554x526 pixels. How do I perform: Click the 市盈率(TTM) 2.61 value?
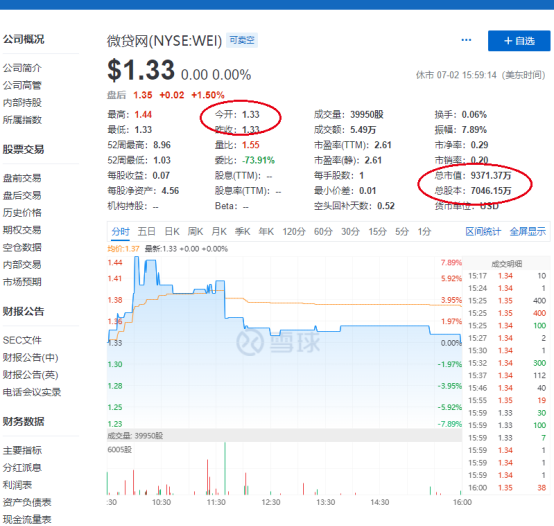pyautogui.click(x=383, y=145)
